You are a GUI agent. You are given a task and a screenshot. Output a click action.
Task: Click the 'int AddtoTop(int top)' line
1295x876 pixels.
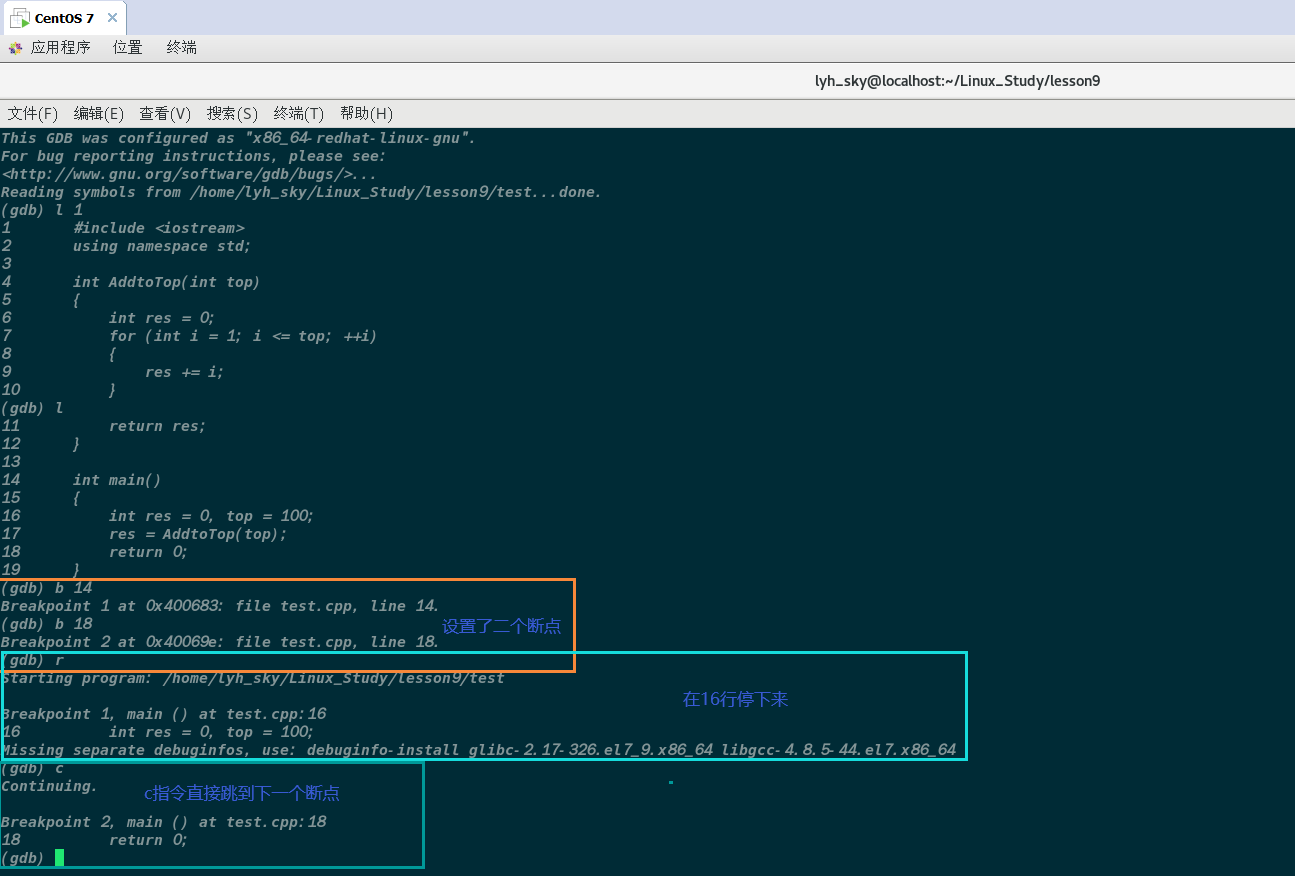pyautogui.click(x=166, y=282)
